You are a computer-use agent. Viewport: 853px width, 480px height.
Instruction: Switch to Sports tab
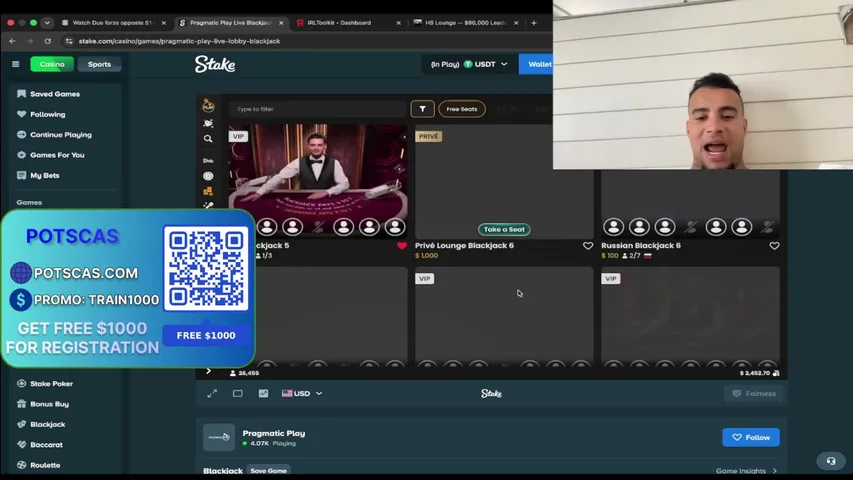(x=99, y=64)
